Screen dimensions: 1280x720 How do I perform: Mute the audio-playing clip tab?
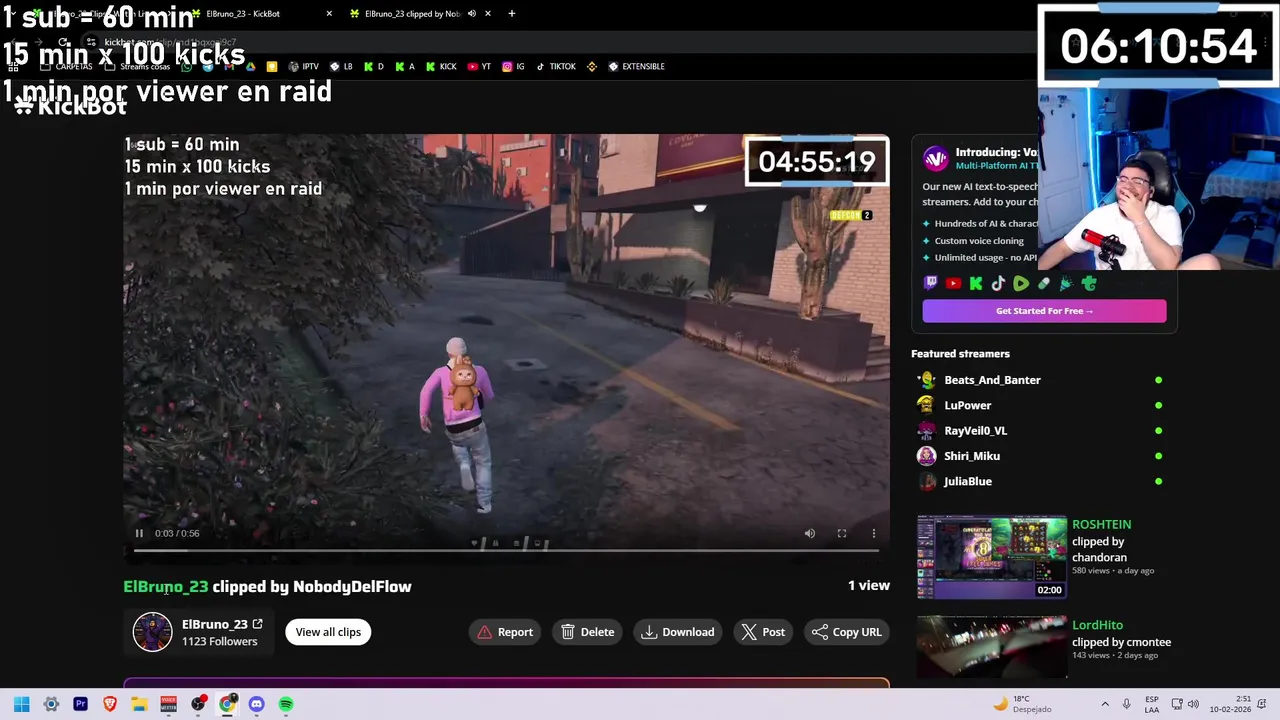474,14
